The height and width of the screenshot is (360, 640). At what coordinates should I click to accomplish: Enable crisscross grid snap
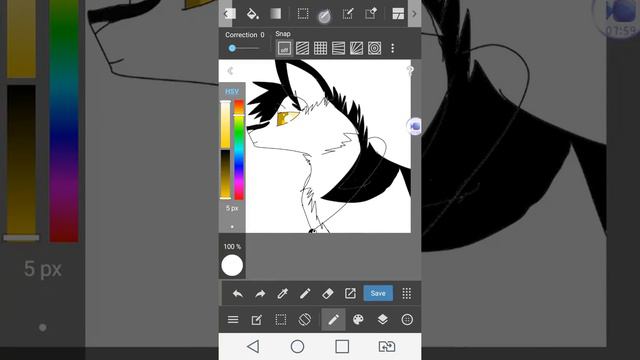coord(320,49)
